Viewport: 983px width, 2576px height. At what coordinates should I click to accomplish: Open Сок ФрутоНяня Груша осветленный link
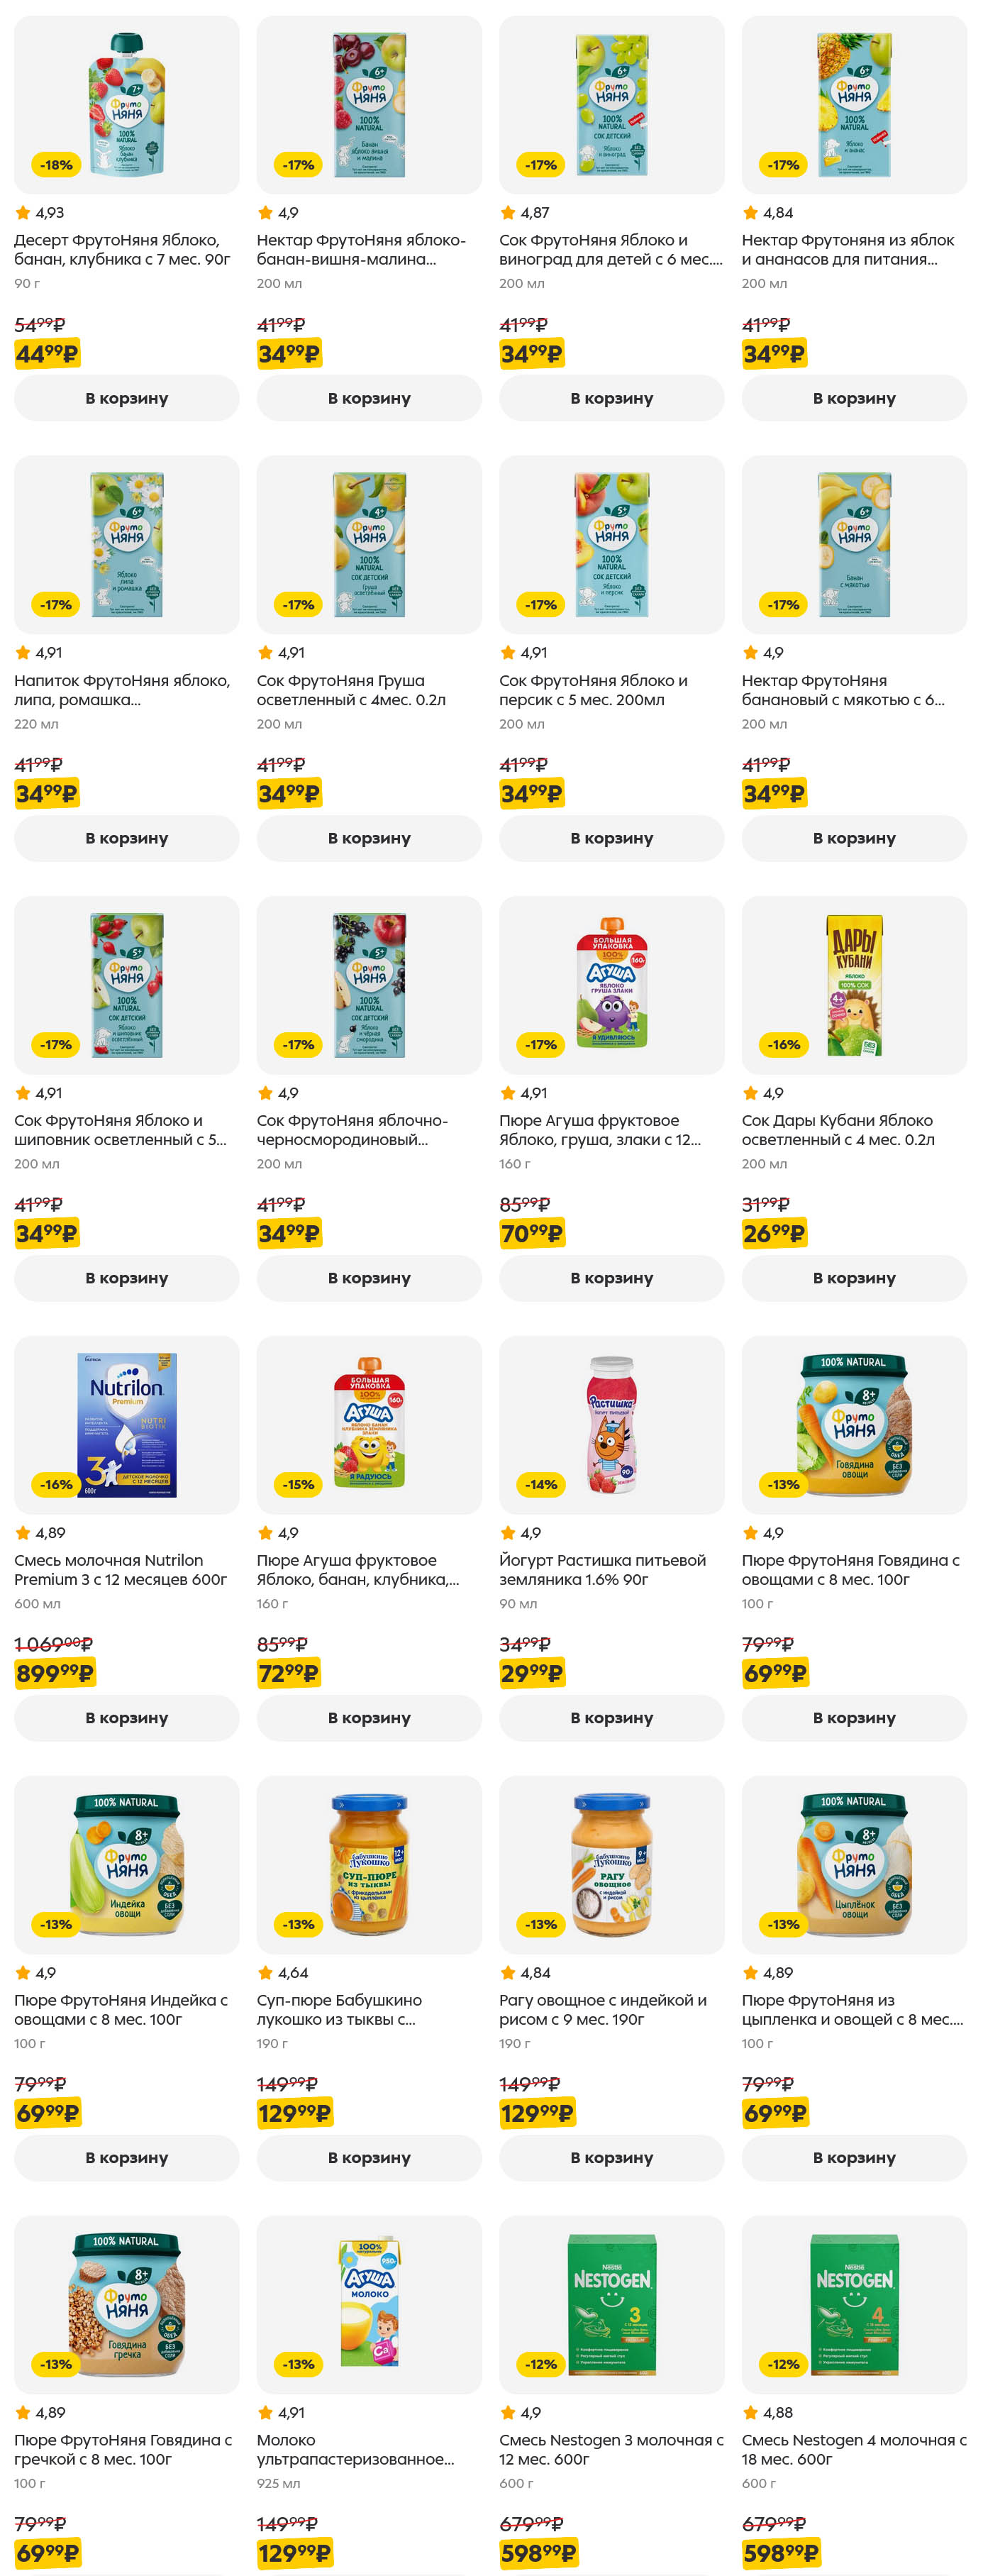coord(351,690)
